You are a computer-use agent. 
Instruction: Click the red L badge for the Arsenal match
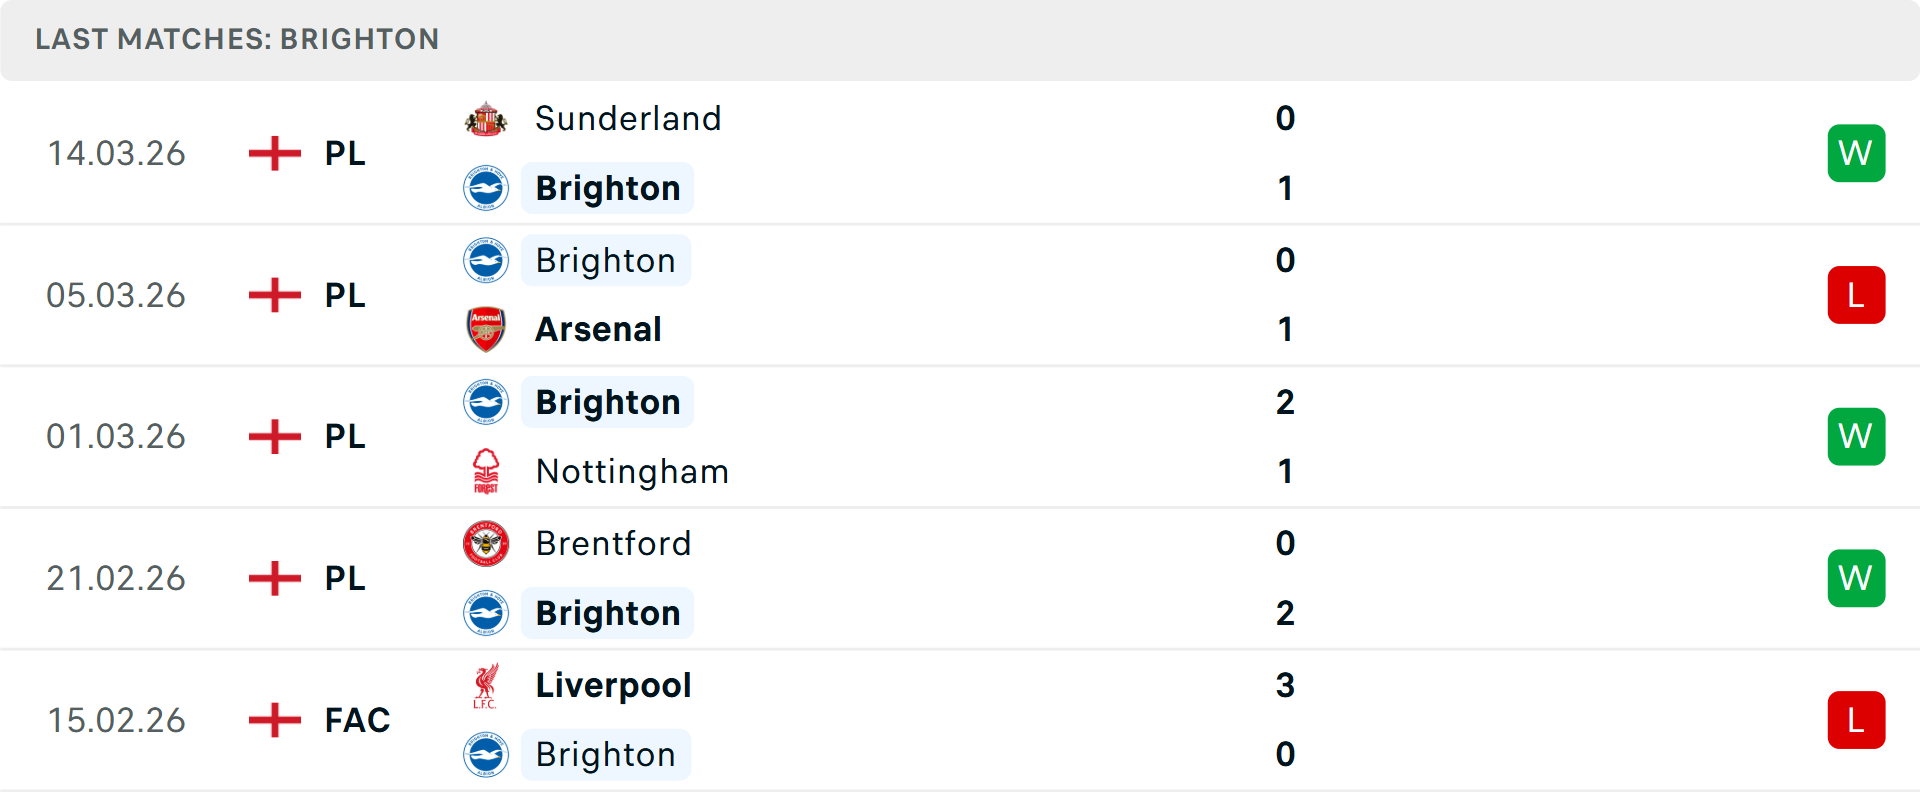1857,294
